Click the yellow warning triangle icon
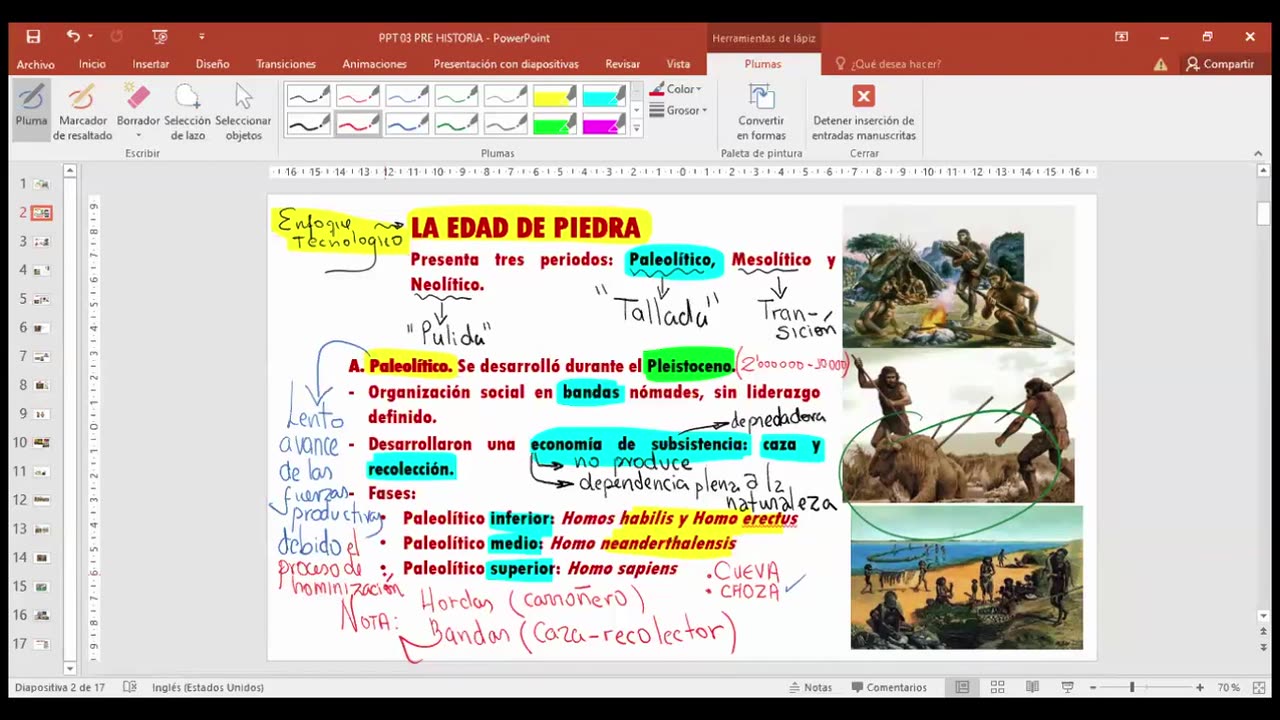 tap(1160, 64)
